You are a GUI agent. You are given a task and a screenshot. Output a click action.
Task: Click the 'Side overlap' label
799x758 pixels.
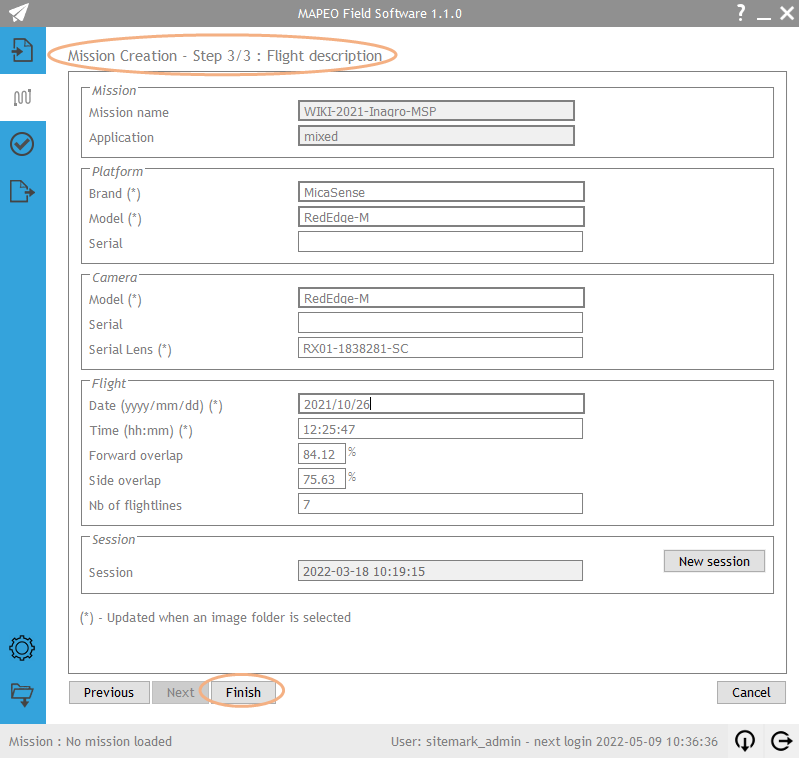[125, 480]
